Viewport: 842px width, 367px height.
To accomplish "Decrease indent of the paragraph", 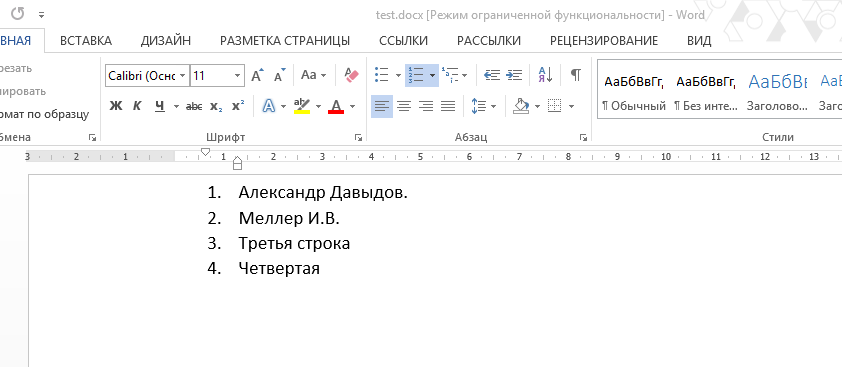I will pos(492,75).
